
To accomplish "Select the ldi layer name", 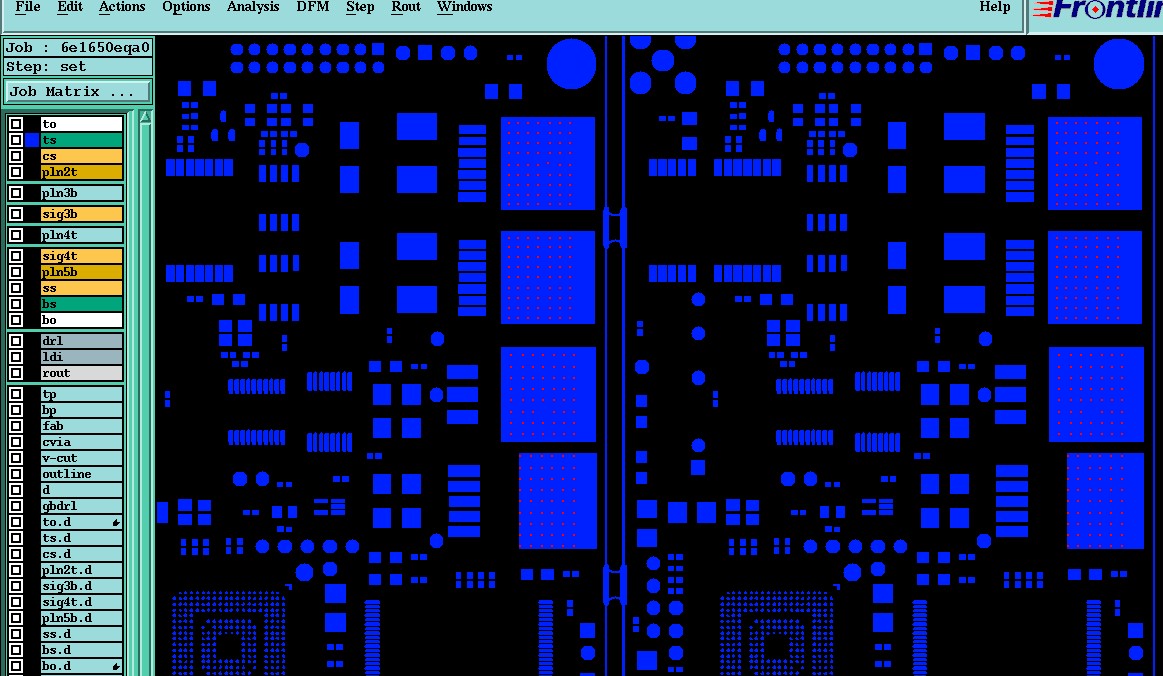I will click(x=82, y=357).
